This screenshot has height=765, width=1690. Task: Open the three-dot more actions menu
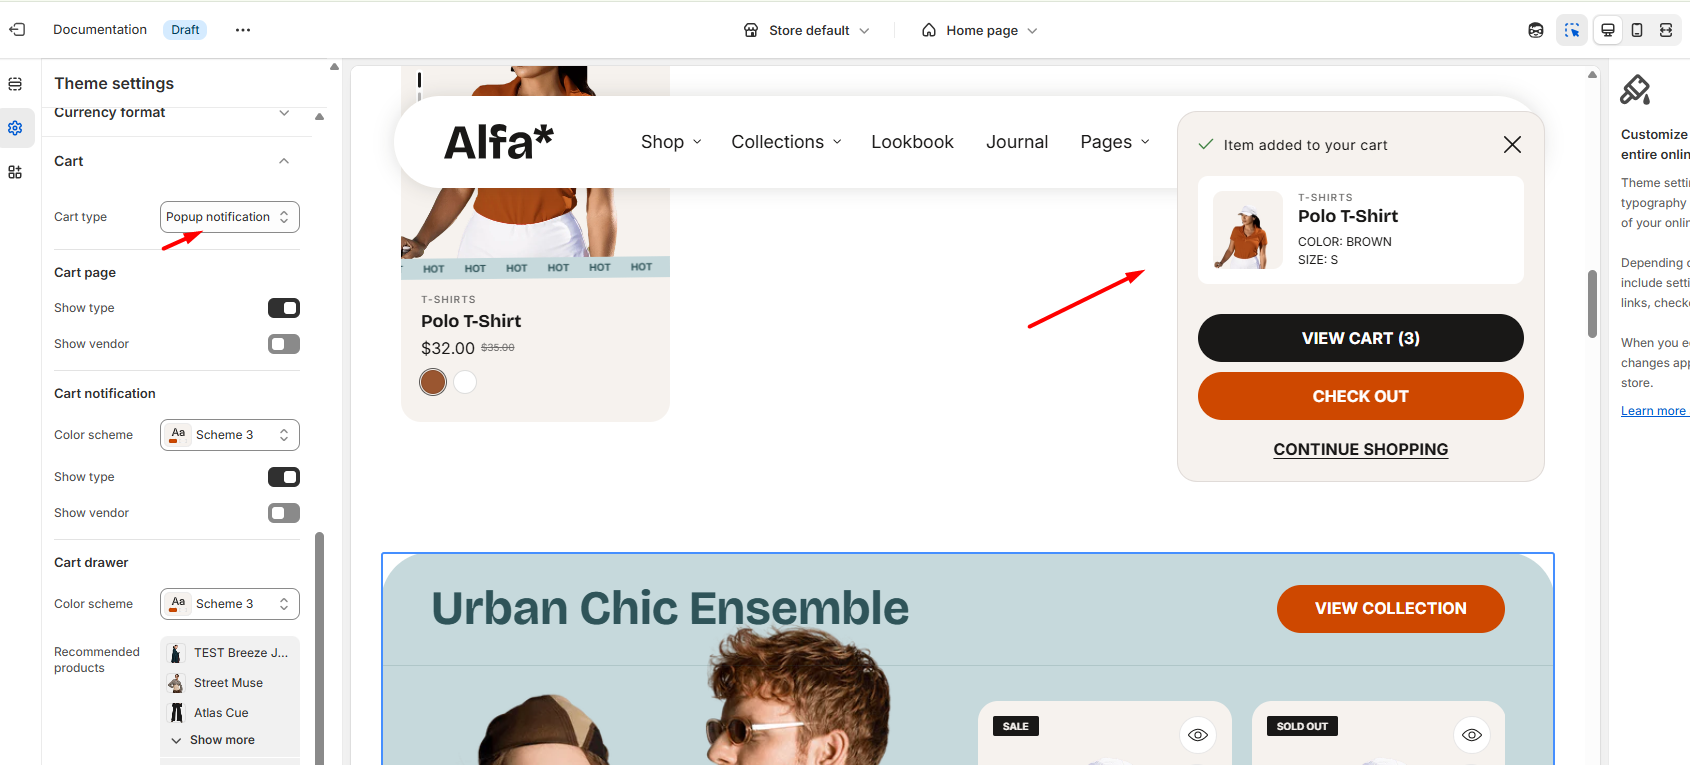(x=243, y=30)
